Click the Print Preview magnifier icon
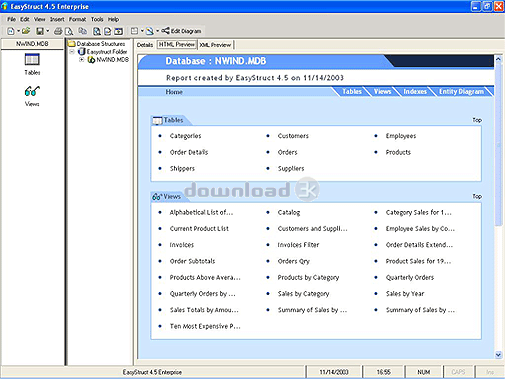This screenshot has width=505, height=379. pos(69,31)
